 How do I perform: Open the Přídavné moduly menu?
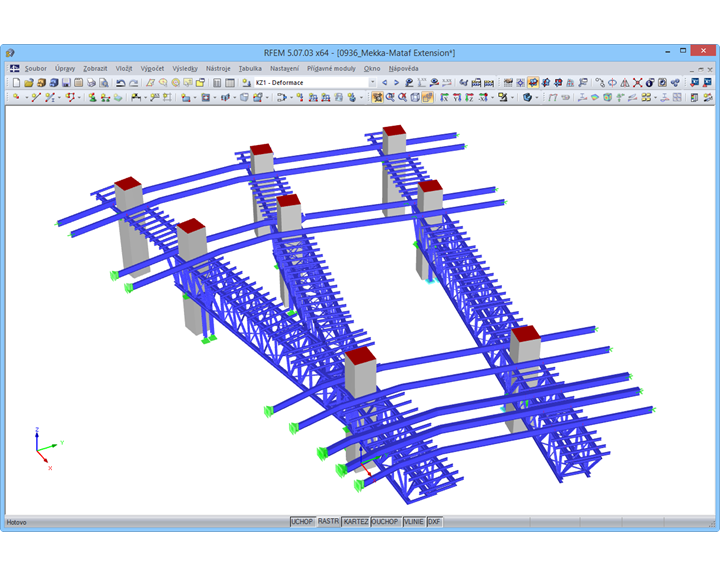(x=331, y=68)
